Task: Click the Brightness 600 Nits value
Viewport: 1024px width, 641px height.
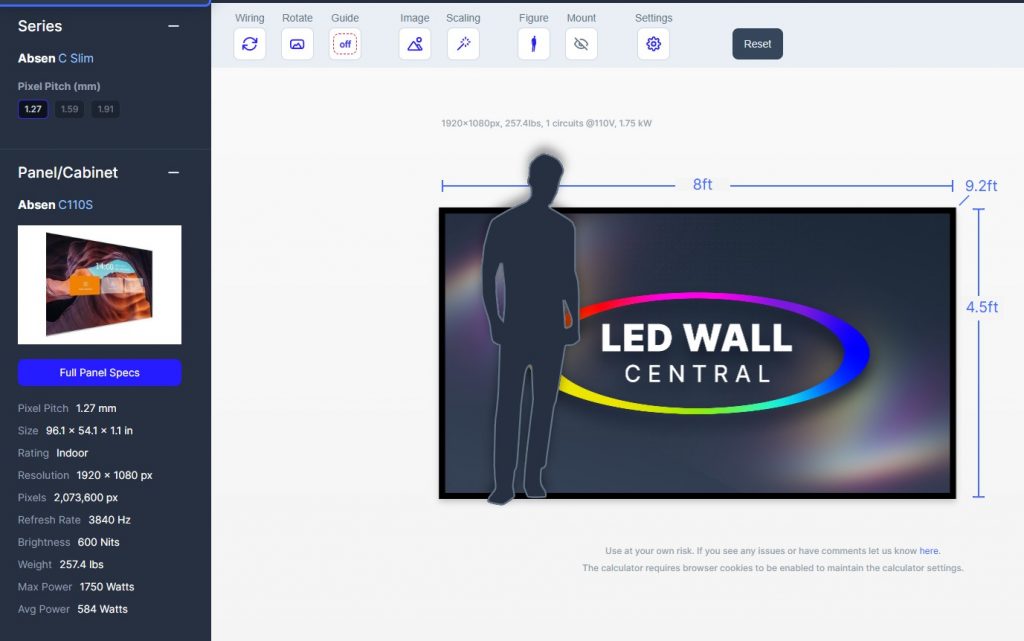Action: click(99, 542)
